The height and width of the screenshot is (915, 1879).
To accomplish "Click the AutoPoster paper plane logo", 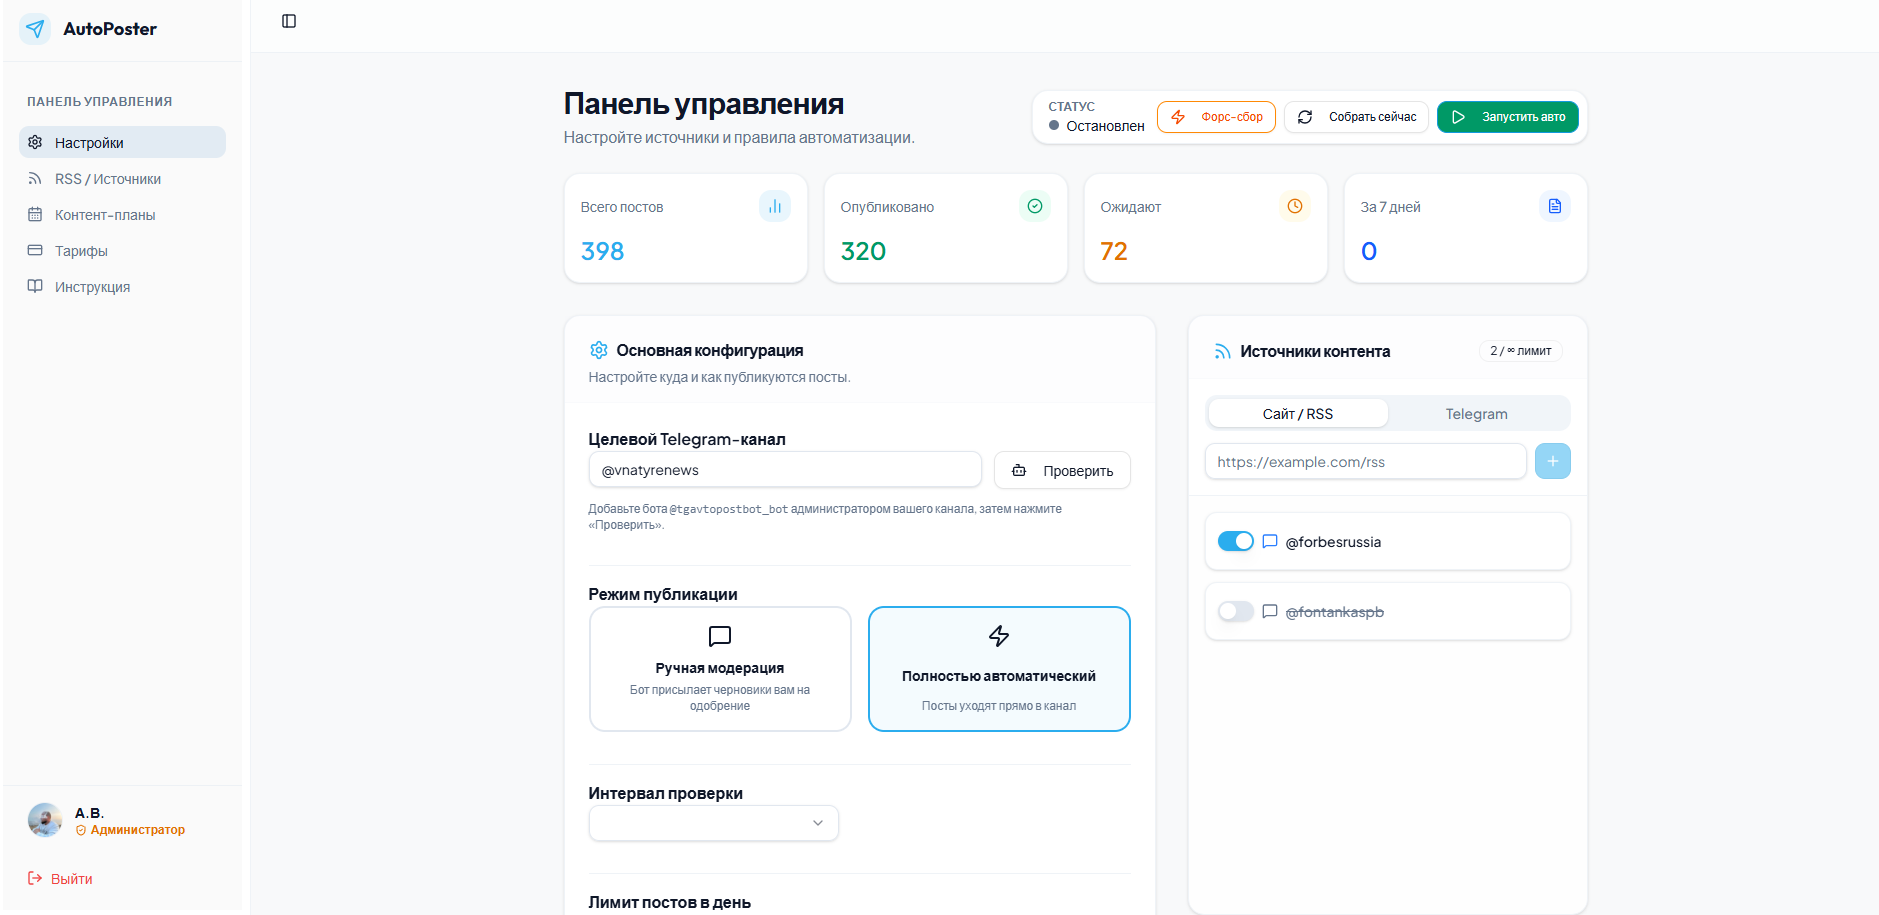I will pyautogui.click(x=35, y=29).
